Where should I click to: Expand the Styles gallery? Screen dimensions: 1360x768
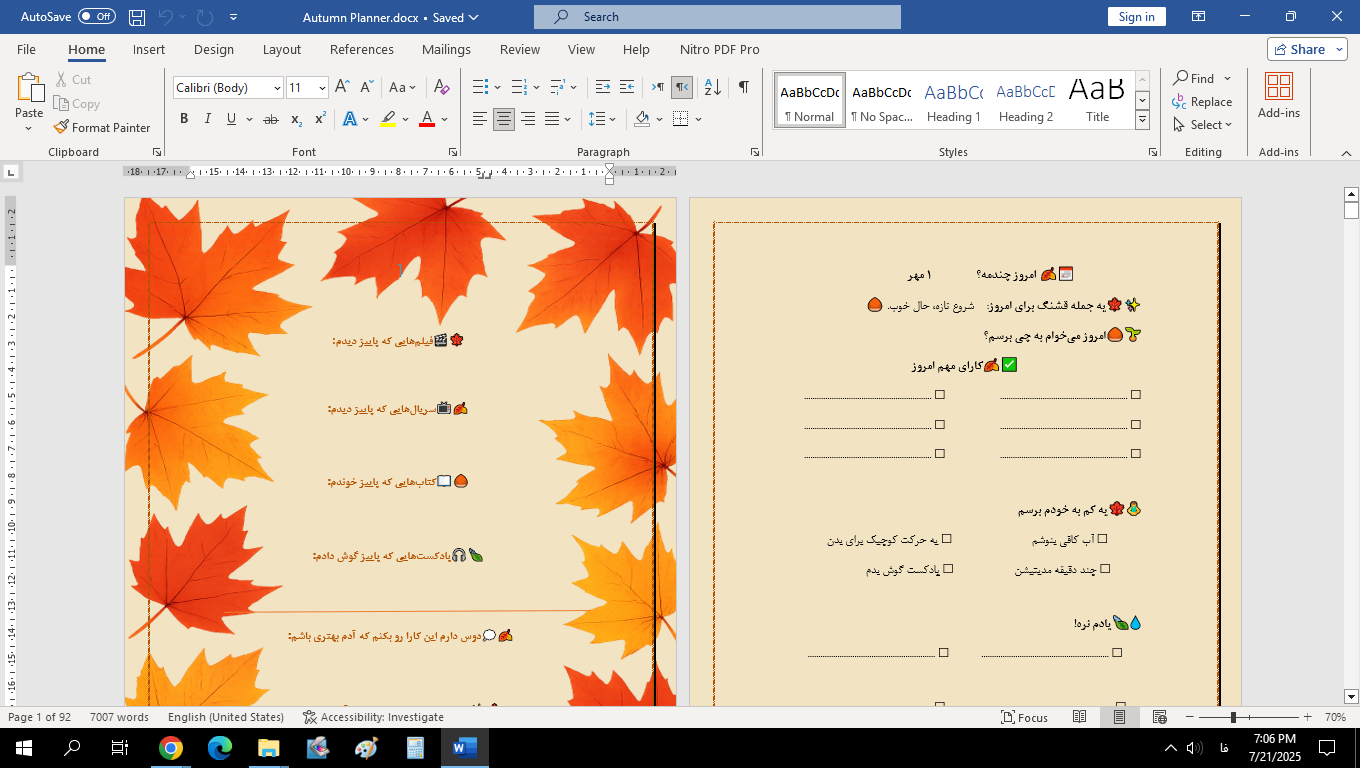[1142, 120]
